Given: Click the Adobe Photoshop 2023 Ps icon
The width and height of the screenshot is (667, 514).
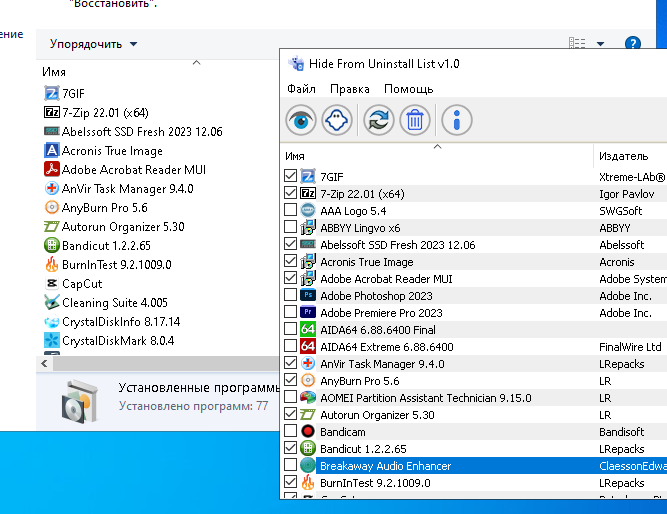Looking at the screenshot, I should pos(308,295).
